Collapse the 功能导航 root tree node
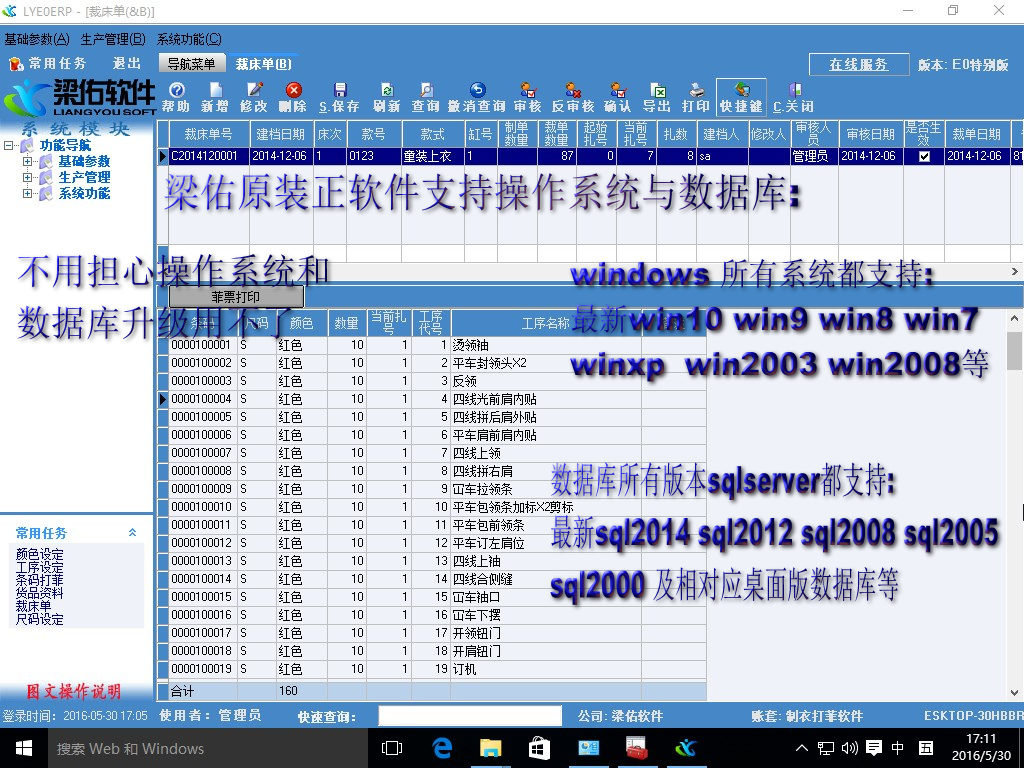The width and height of the screenshot is (1024, 768). click(8, 146)
